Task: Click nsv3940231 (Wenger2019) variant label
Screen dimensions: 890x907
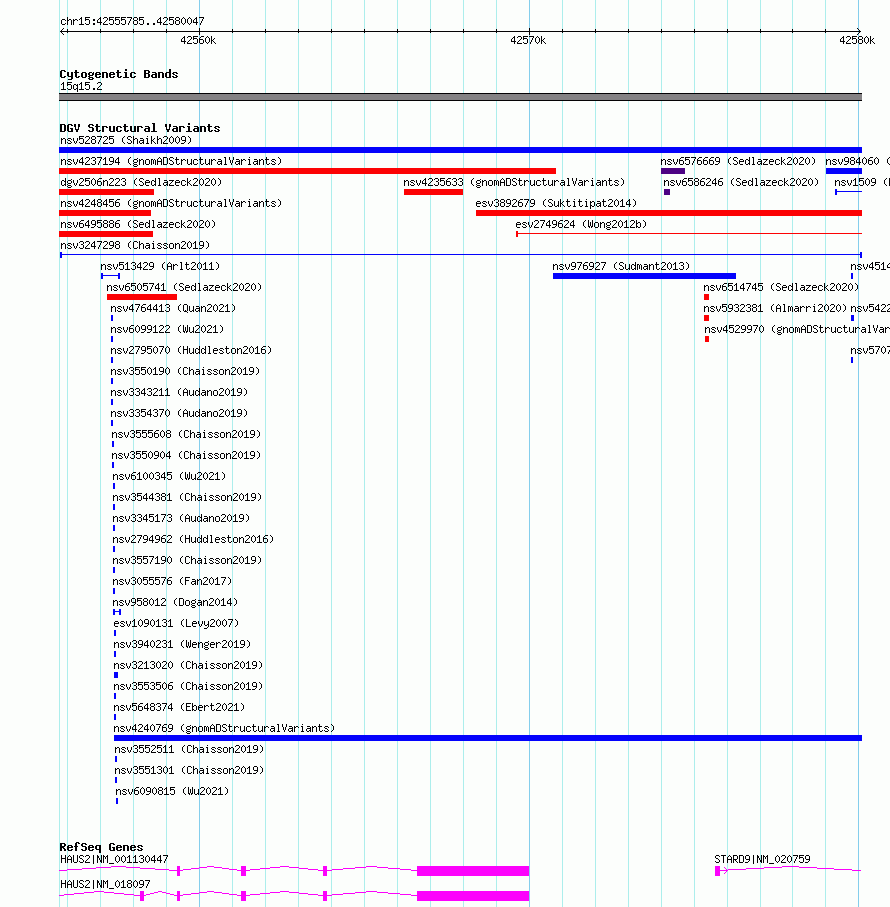Action: (182, 644)
